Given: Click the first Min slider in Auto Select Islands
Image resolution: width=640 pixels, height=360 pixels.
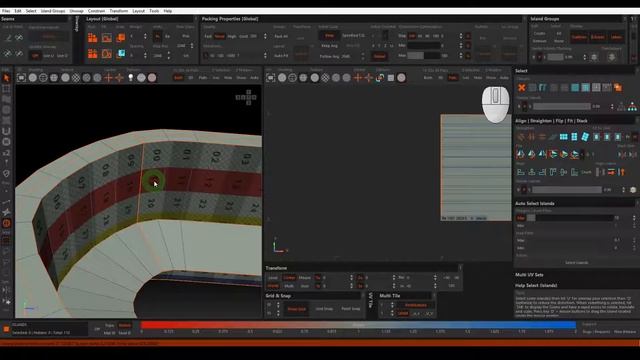Looking at the screenshot, I should (571, 218).
